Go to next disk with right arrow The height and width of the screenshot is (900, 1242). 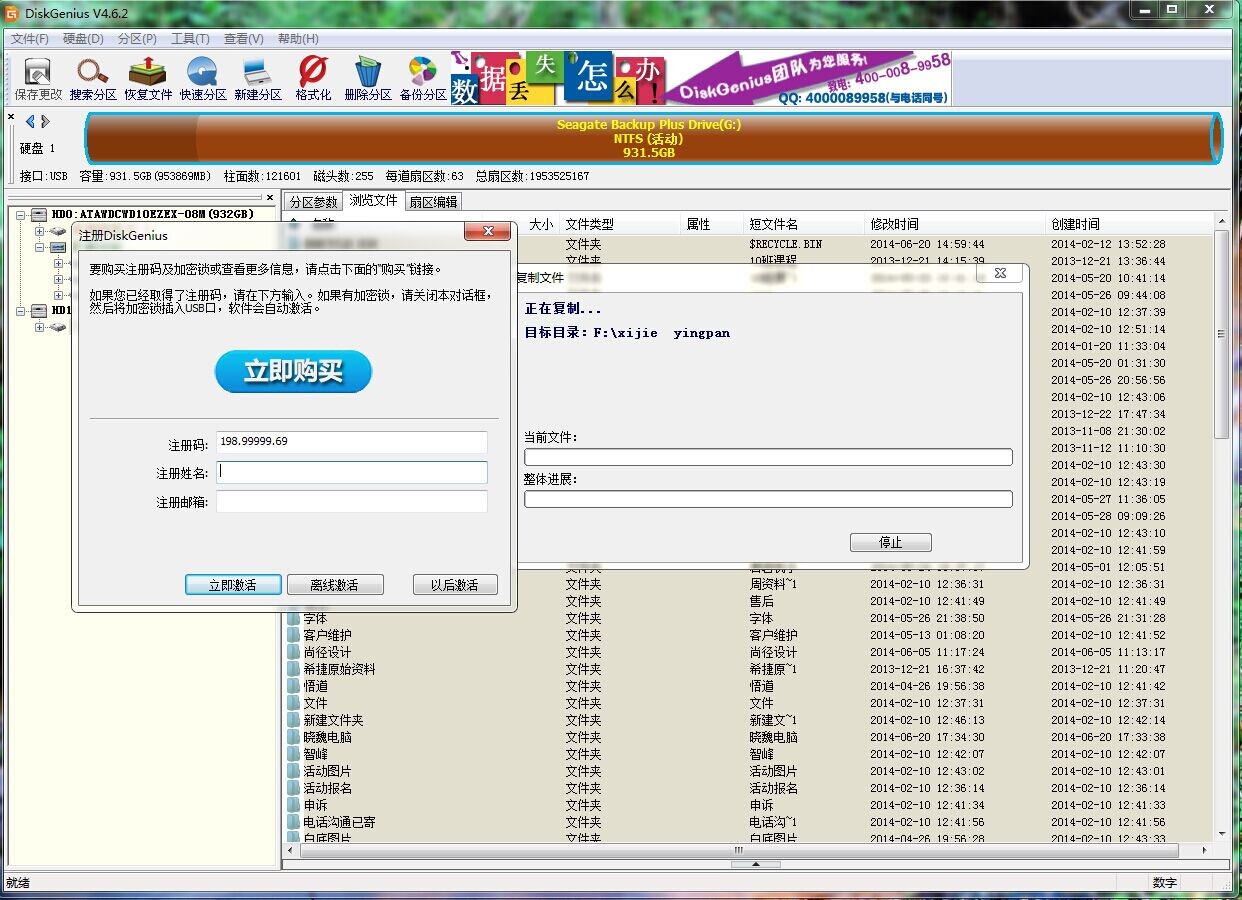point(45,122)
